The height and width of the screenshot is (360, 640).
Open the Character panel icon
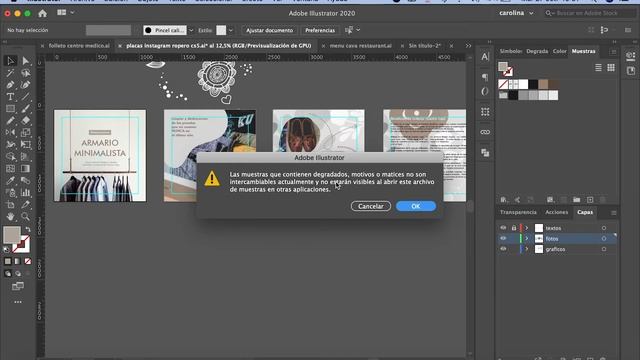(x=485, y=57)
